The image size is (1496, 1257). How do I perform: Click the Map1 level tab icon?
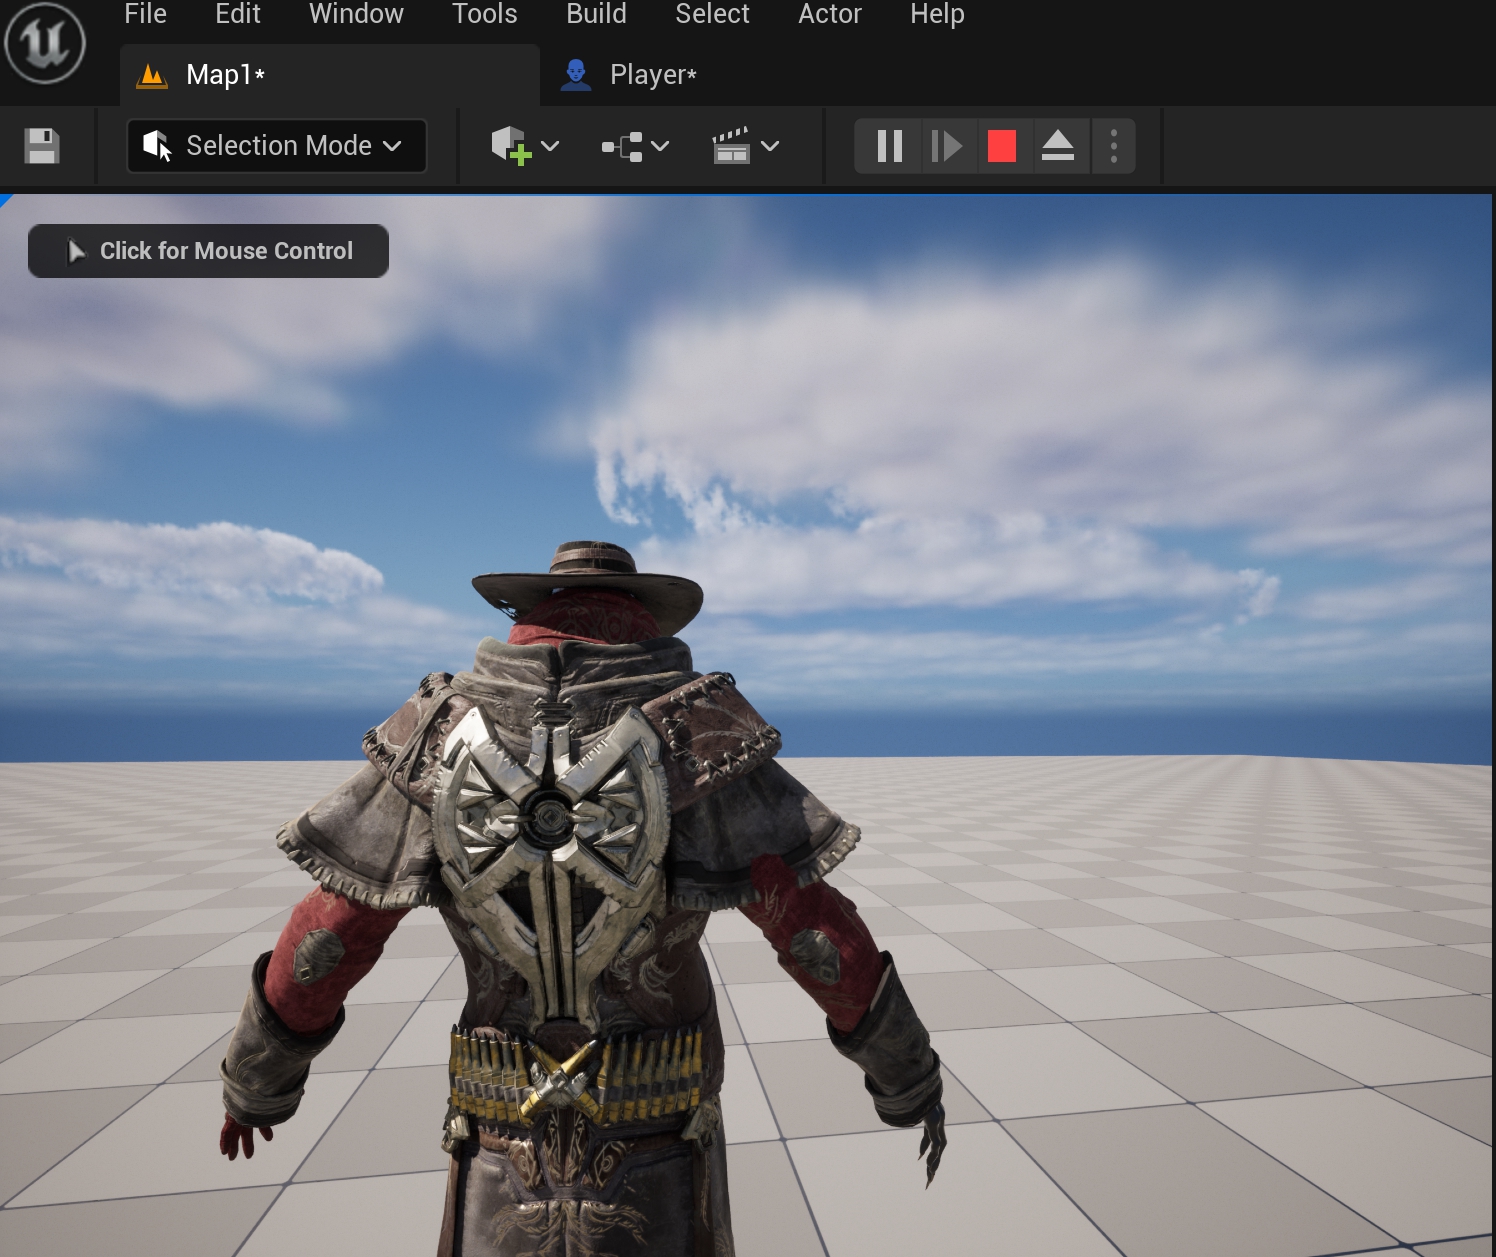pyautogui.click(x=152, y=76)
